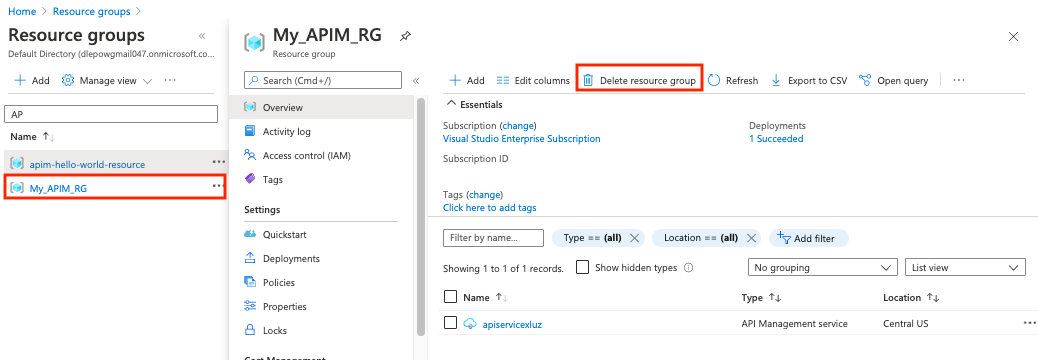Open ellipsis menu for apim-hello-world-resource row
1038x360 pixels.
pyautogui.click(x=218, y=161)
